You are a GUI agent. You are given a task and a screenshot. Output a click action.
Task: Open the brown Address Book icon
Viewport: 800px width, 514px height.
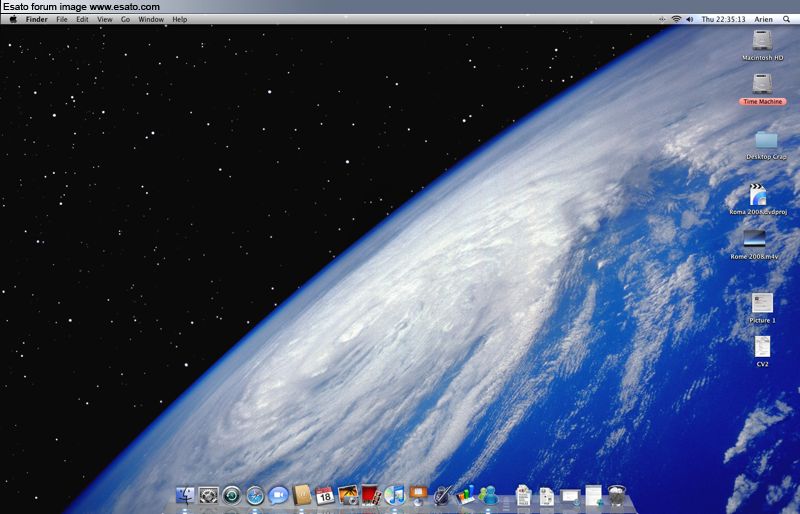[302, 495]
